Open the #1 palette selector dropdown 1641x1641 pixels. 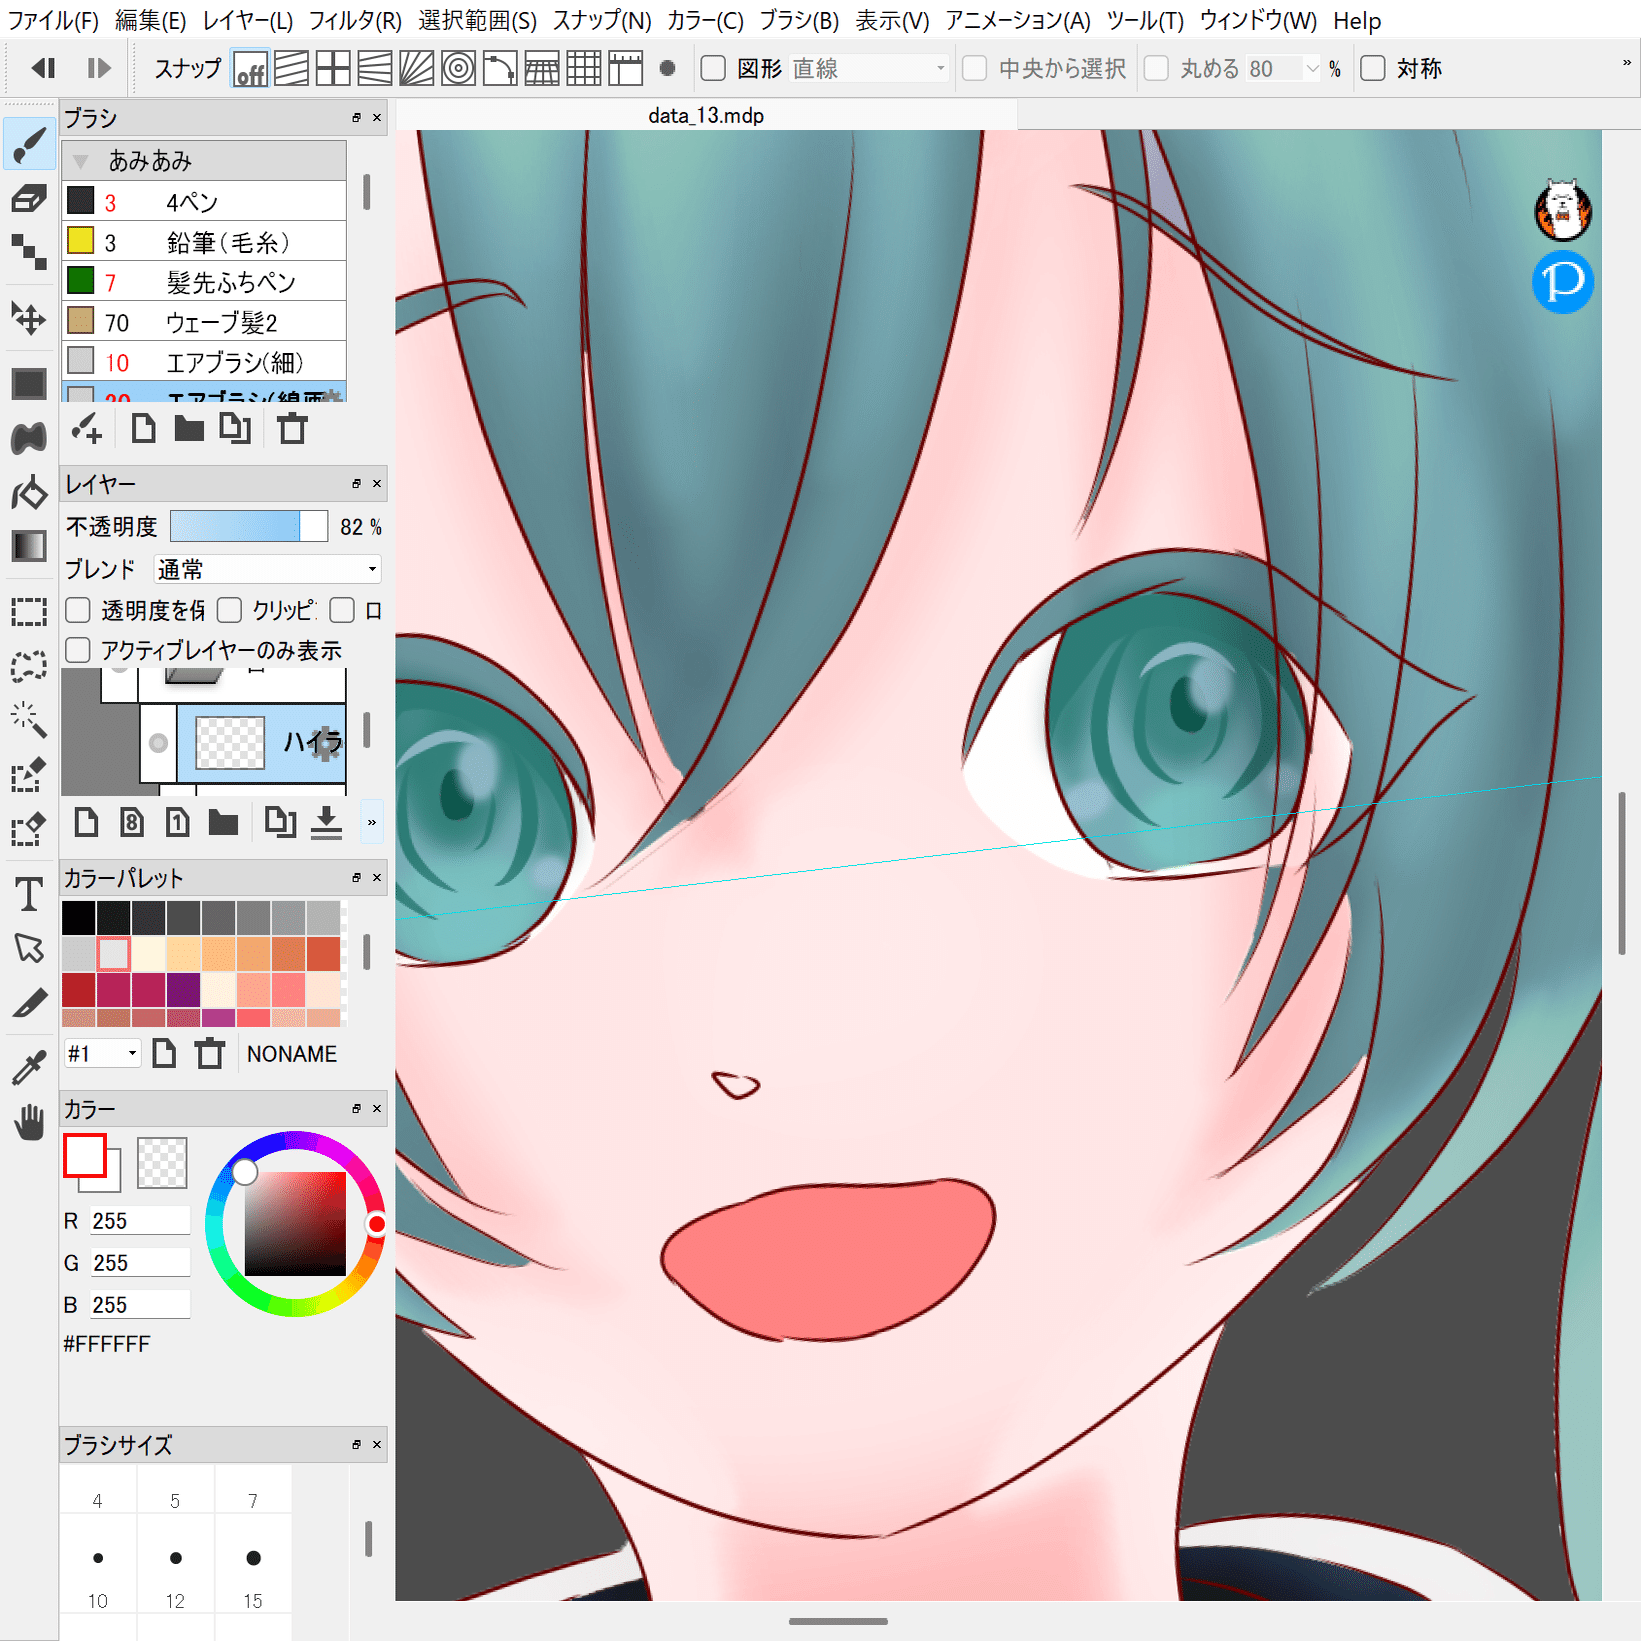(x=101, y=1053)
